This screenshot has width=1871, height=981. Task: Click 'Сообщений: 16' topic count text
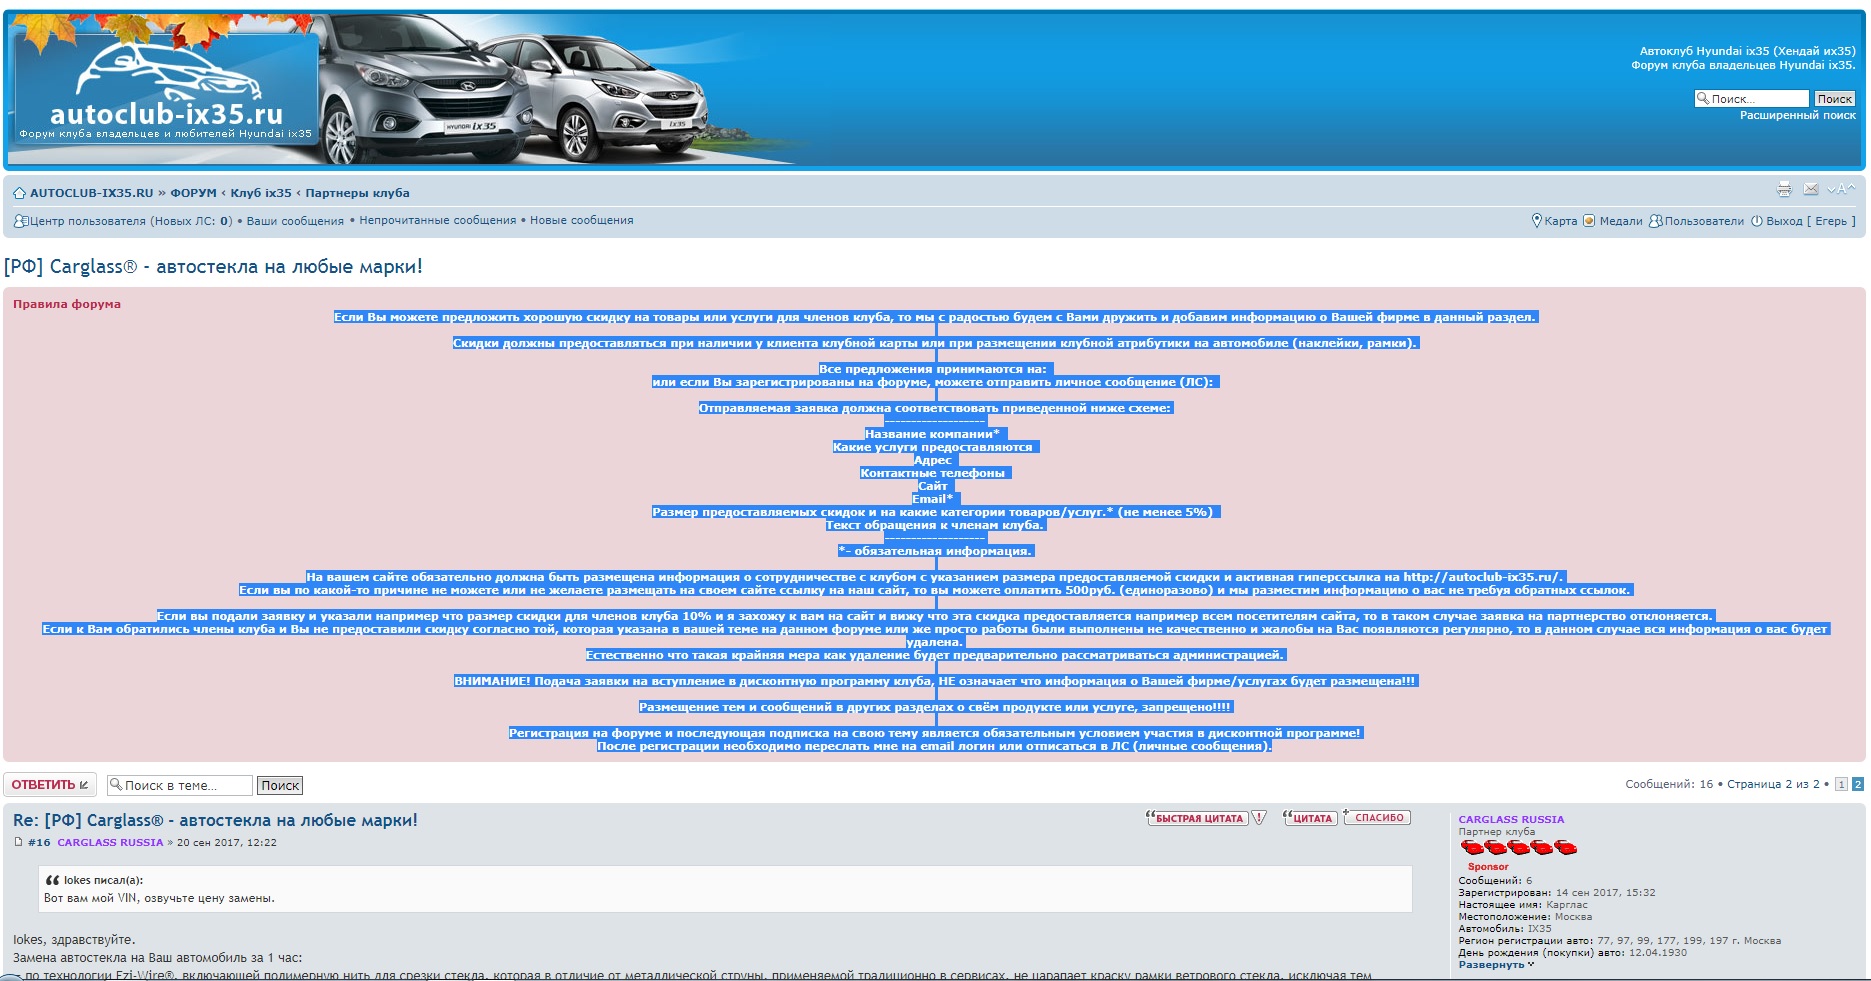tap(1669, 784)
